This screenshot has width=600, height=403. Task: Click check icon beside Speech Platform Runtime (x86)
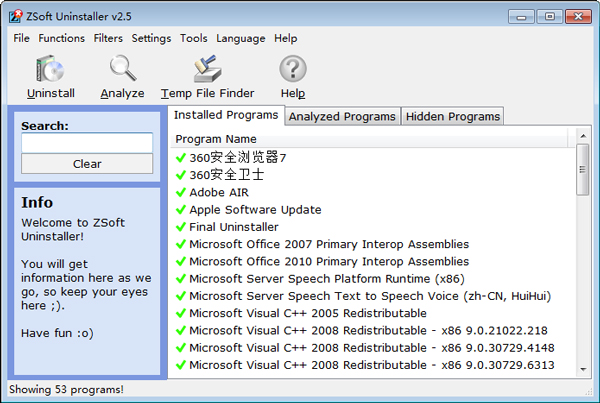(x=181, y=279)
